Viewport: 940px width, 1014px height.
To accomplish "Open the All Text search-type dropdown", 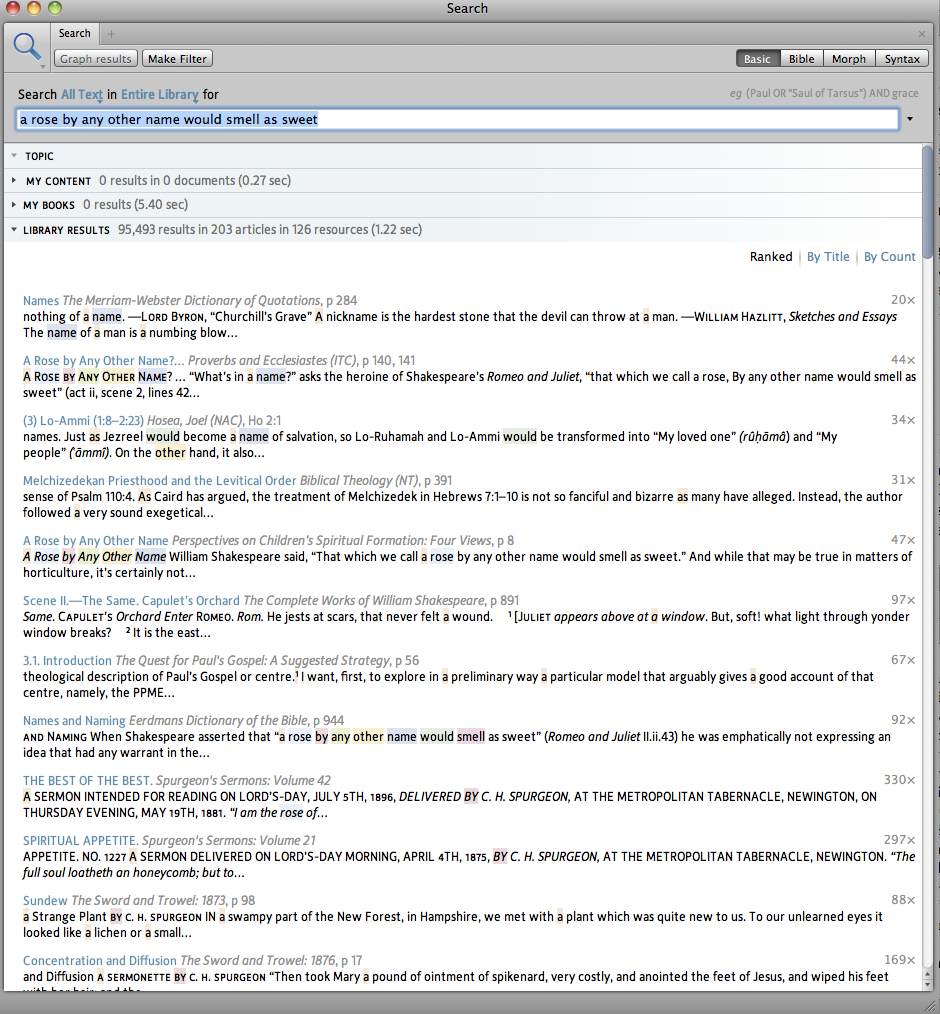I will (x=82, y=94).
